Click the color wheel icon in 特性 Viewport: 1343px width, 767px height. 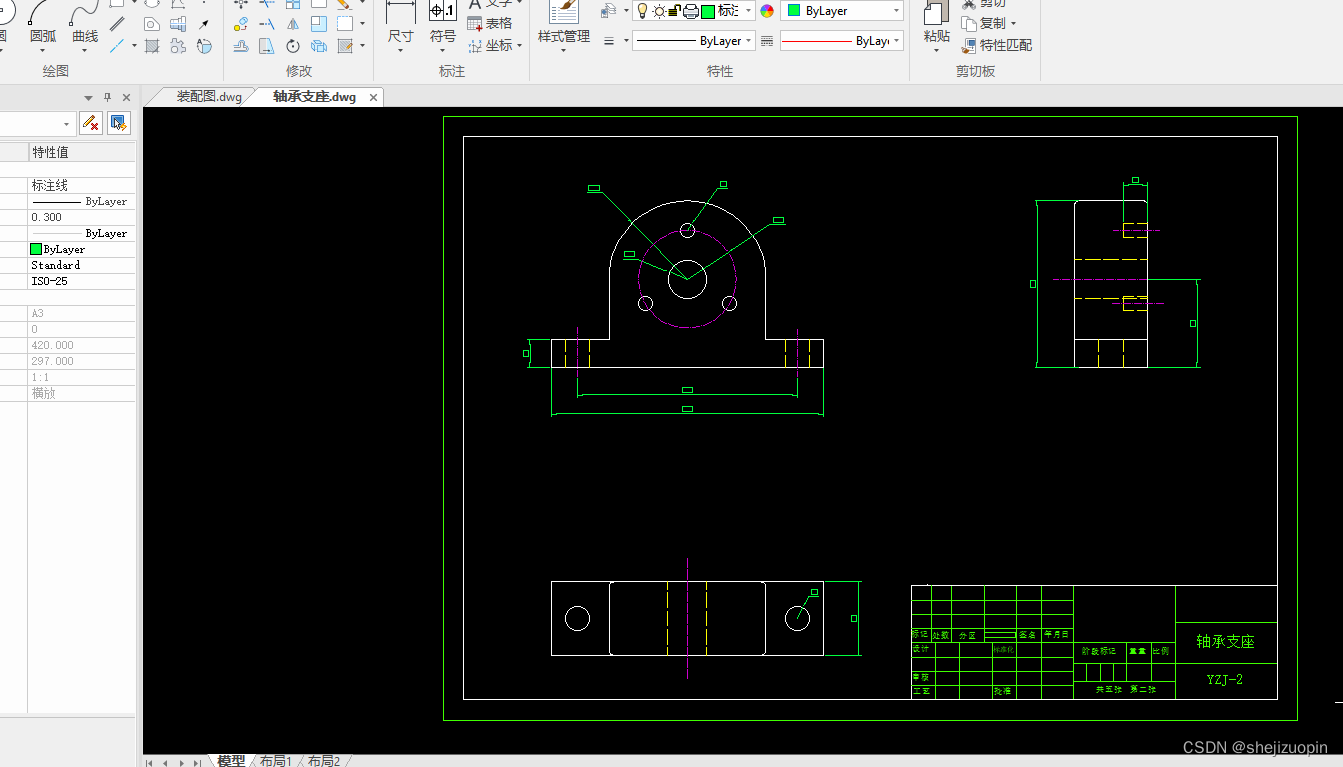[x=767, y=11]
